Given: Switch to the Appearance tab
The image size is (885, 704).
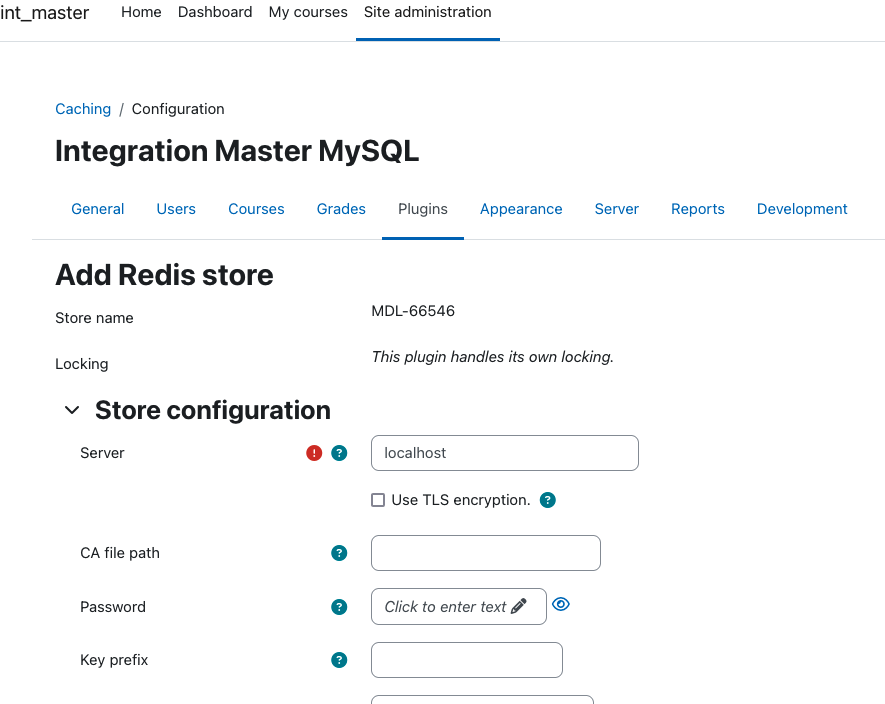Looking at the screenshot, I should point(521,209).
